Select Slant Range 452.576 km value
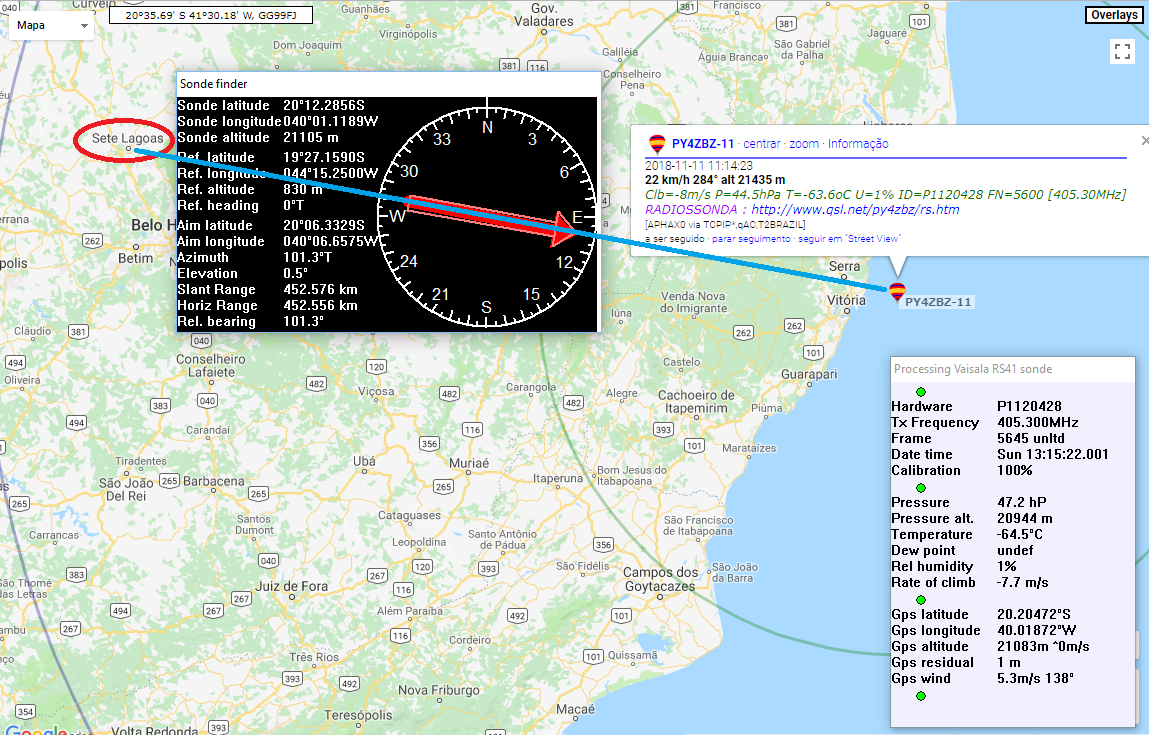The height and width of the screenshot is (735, 1149). tap(320, 290)
